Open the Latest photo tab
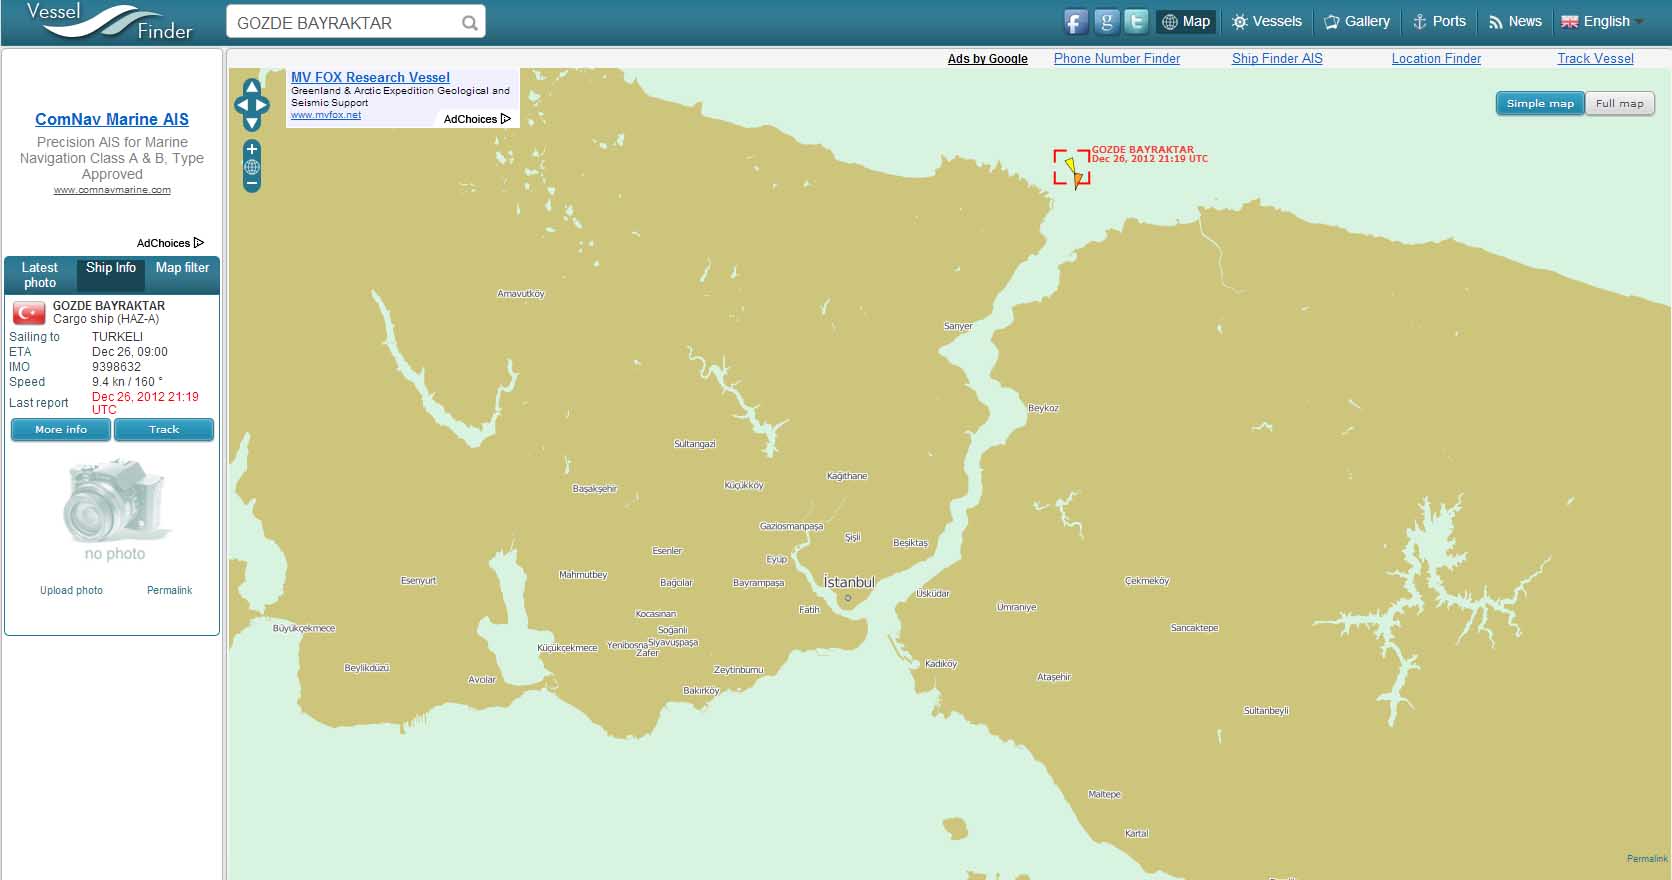Image resolution: width=1672 pixels, height=880 pixels. 40,275
